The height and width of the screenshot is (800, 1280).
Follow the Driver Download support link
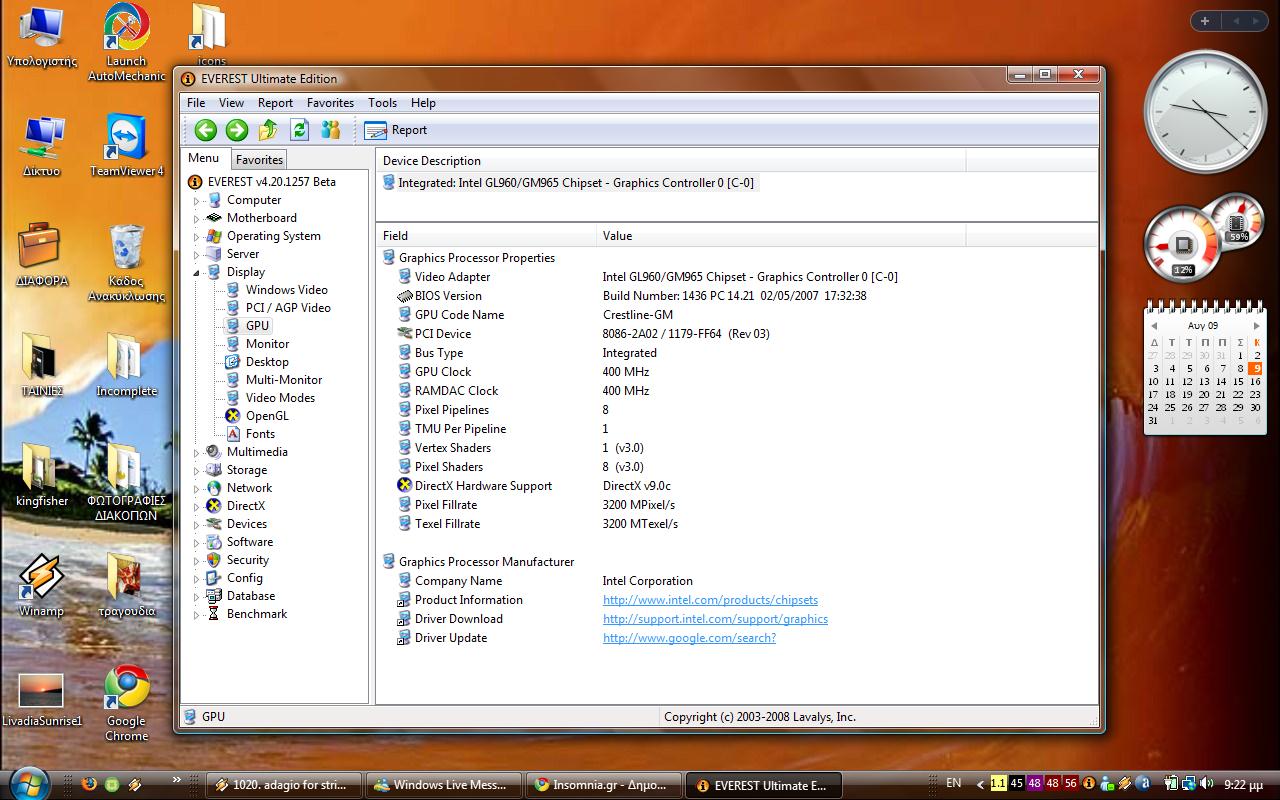pyautogui.click(x=715, y=619)
